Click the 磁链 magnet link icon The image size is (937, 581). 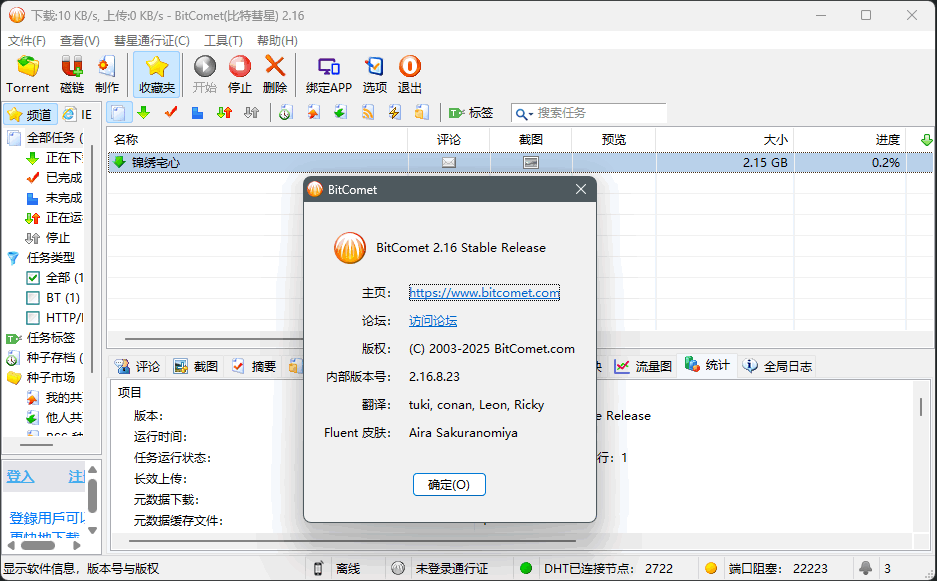pyautogui.click(x=72, y=68)
